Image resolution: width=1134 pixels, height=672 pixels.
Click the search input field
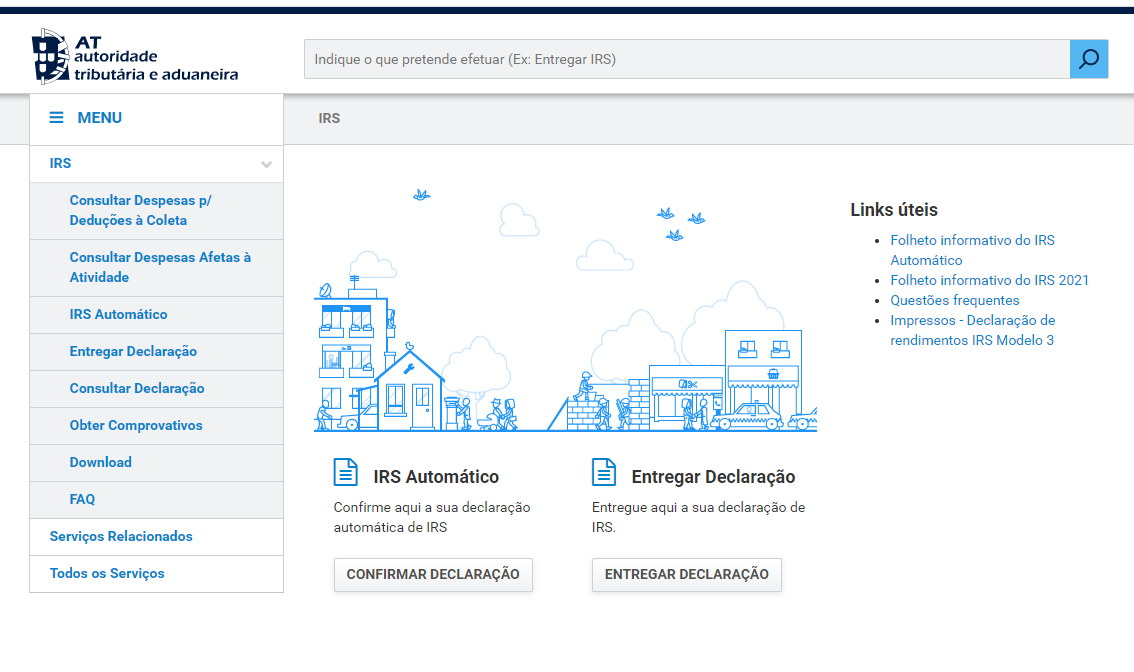(x=686, y=59)
